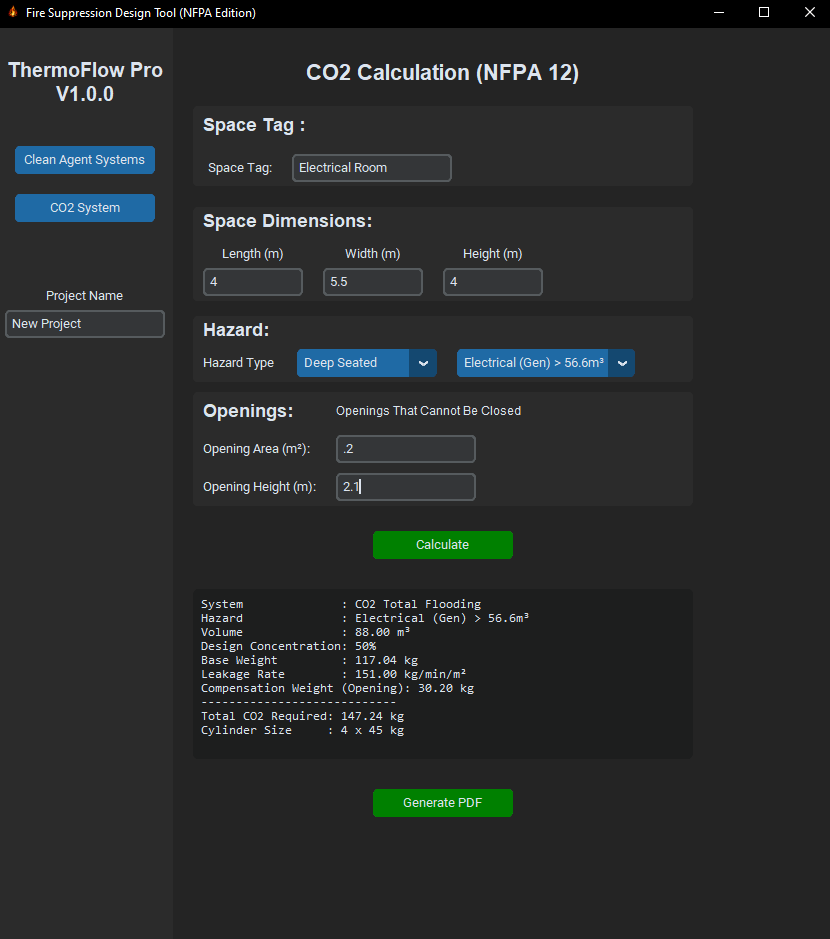Minimize the Fire Suppression Design Tool window
This screenshot has width=830, height=939.
[x=718, y=13]
